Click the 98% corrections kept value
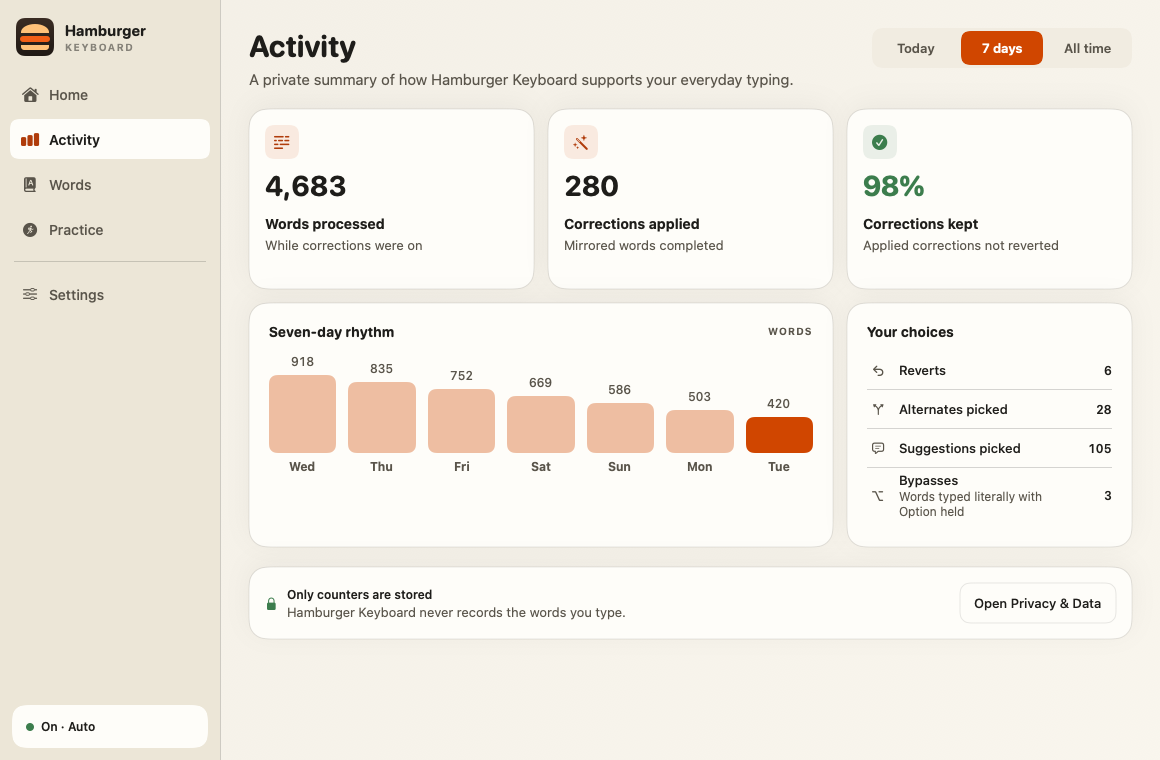Image resolution: width=1160 pixels, height=760 pixels. click(x=894, y=186)
